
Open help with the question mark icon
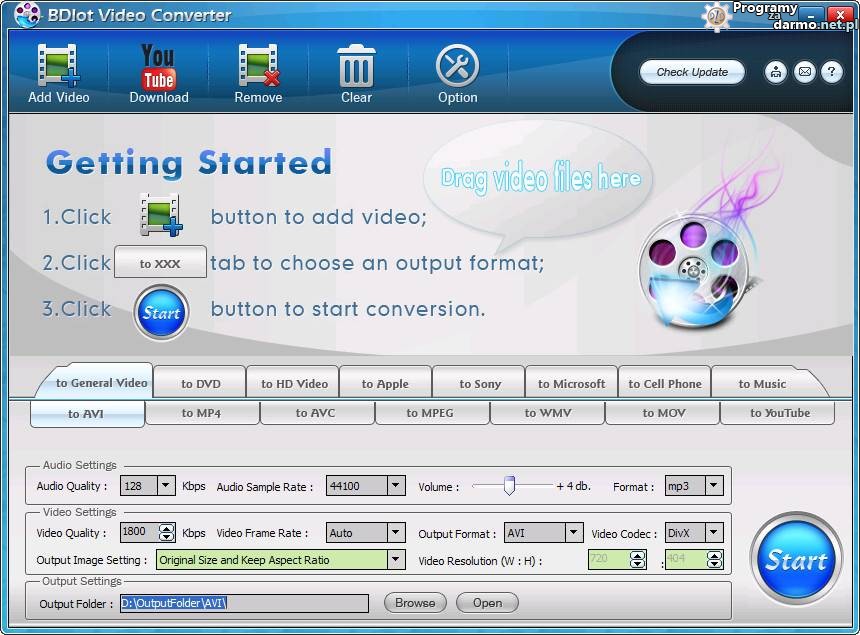click(831, 72)
